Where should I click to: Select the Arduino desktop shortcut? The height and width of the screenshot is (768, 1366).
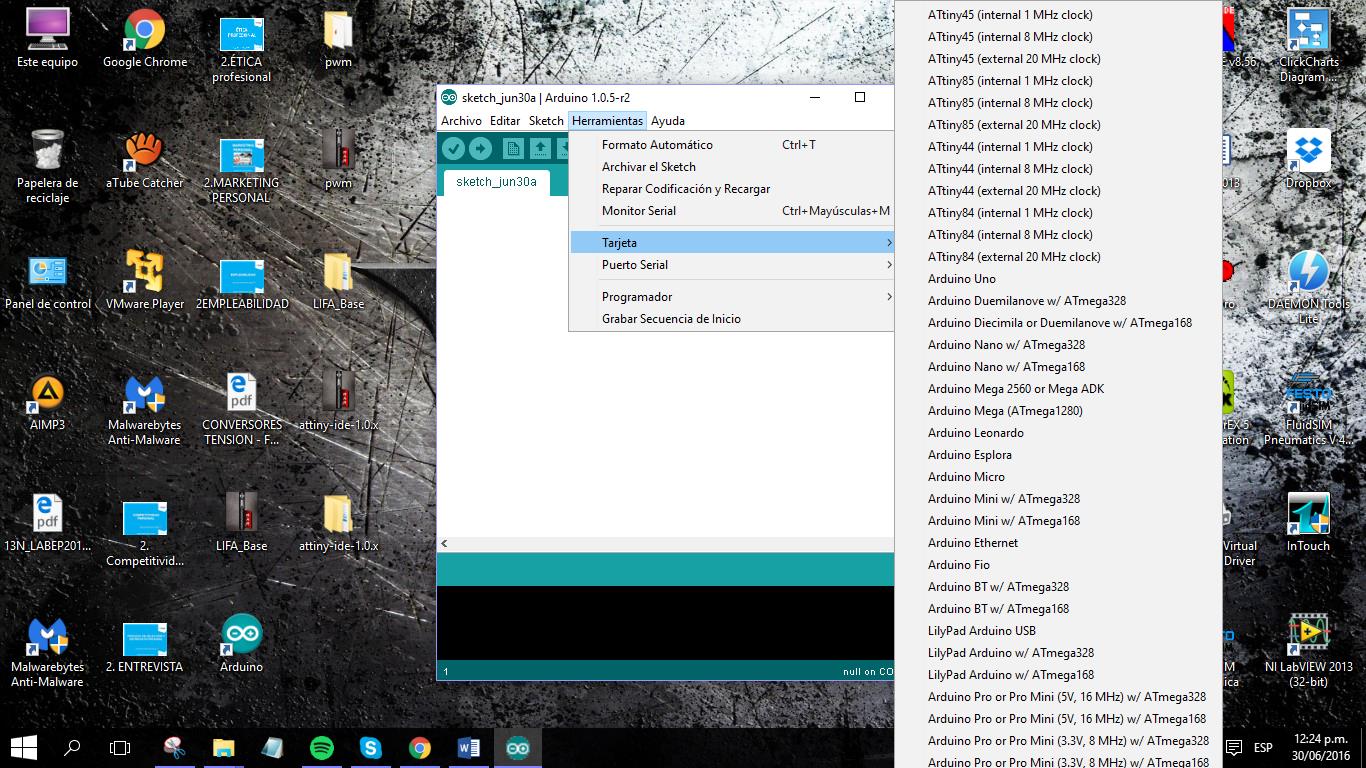click(241, 644)
